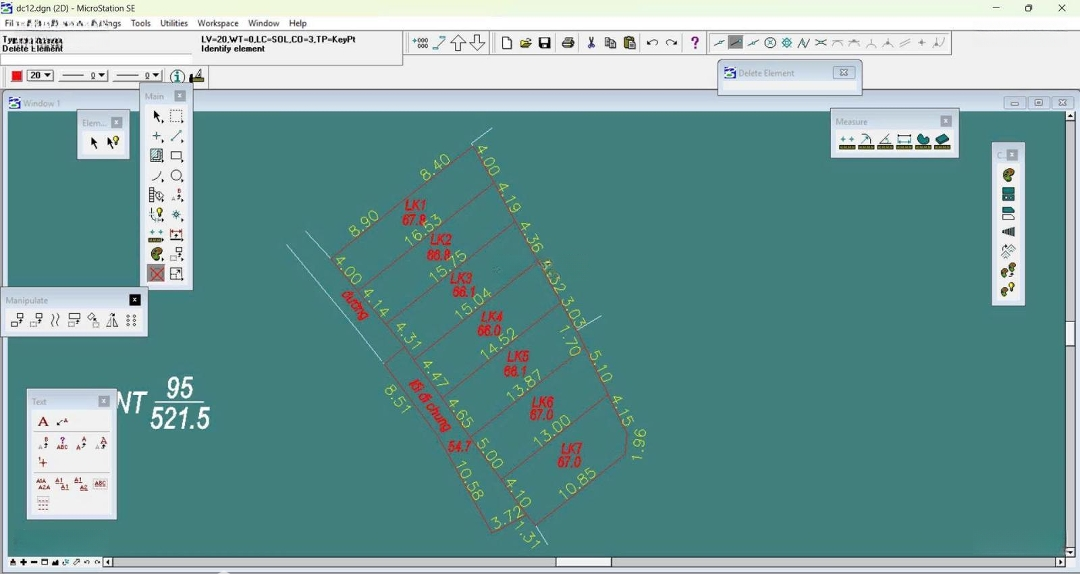Open the active level 20 dropdown

point(40,76)
